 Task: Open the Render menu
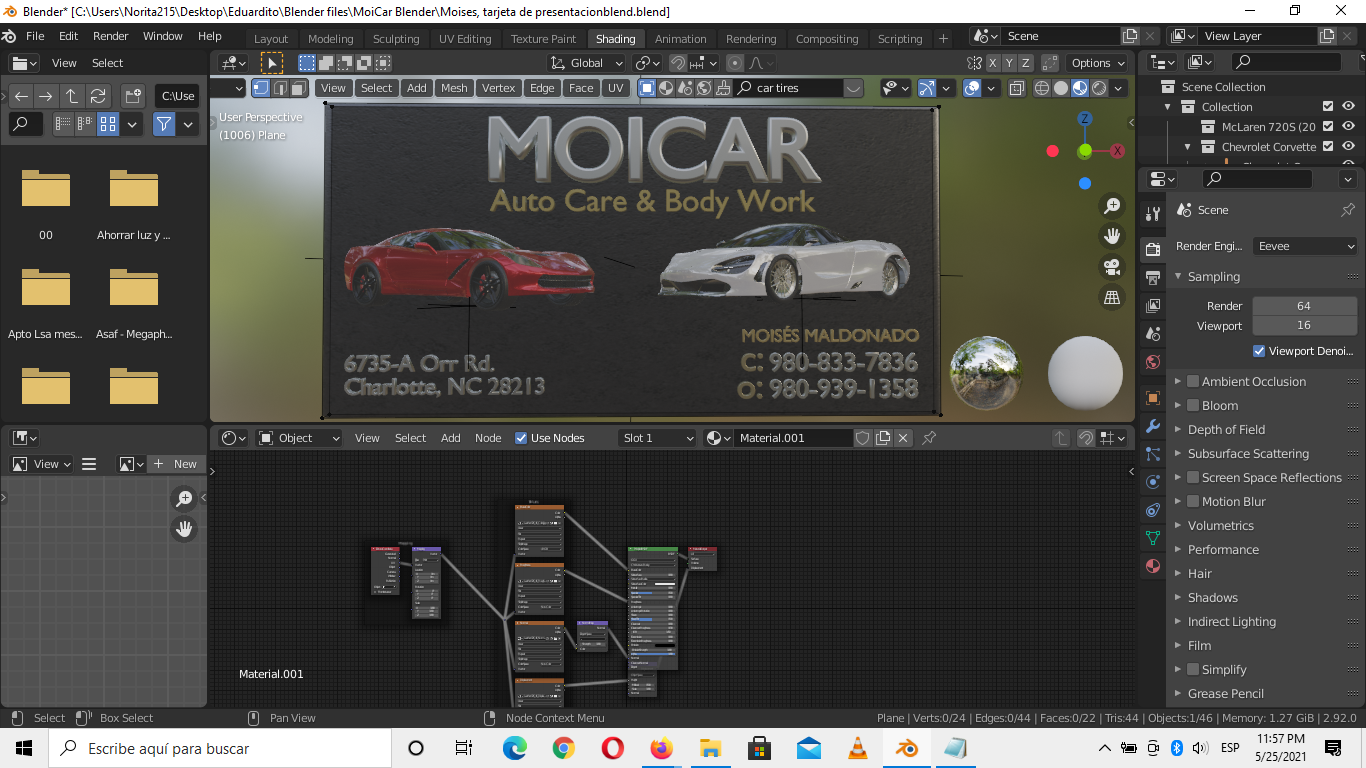click(x=111, y=36)
